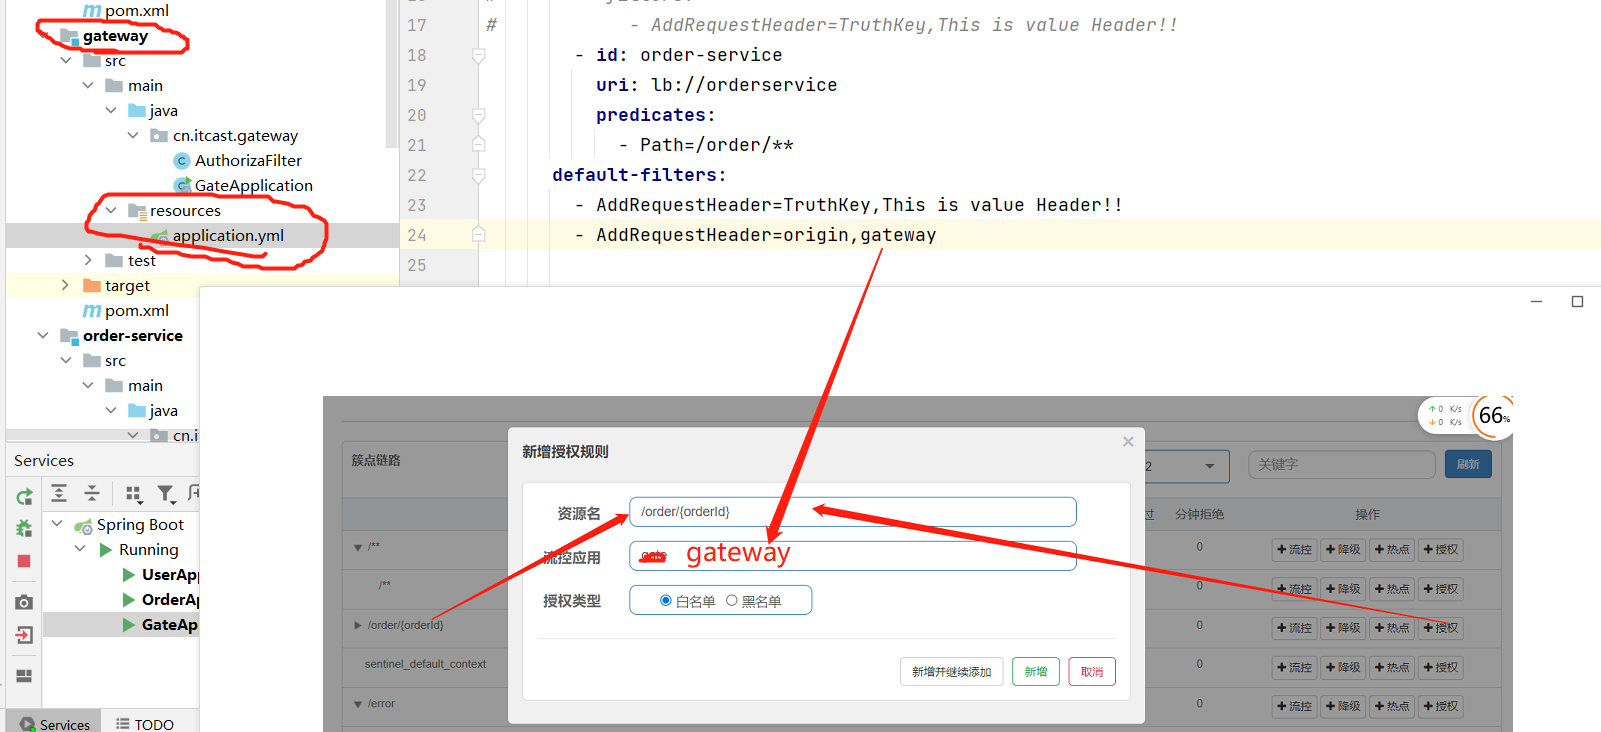The height and width of the screenshot is (732, 1601).
Task: Click the AuthorizaFilter class icon
Action: tap(181, 161)
